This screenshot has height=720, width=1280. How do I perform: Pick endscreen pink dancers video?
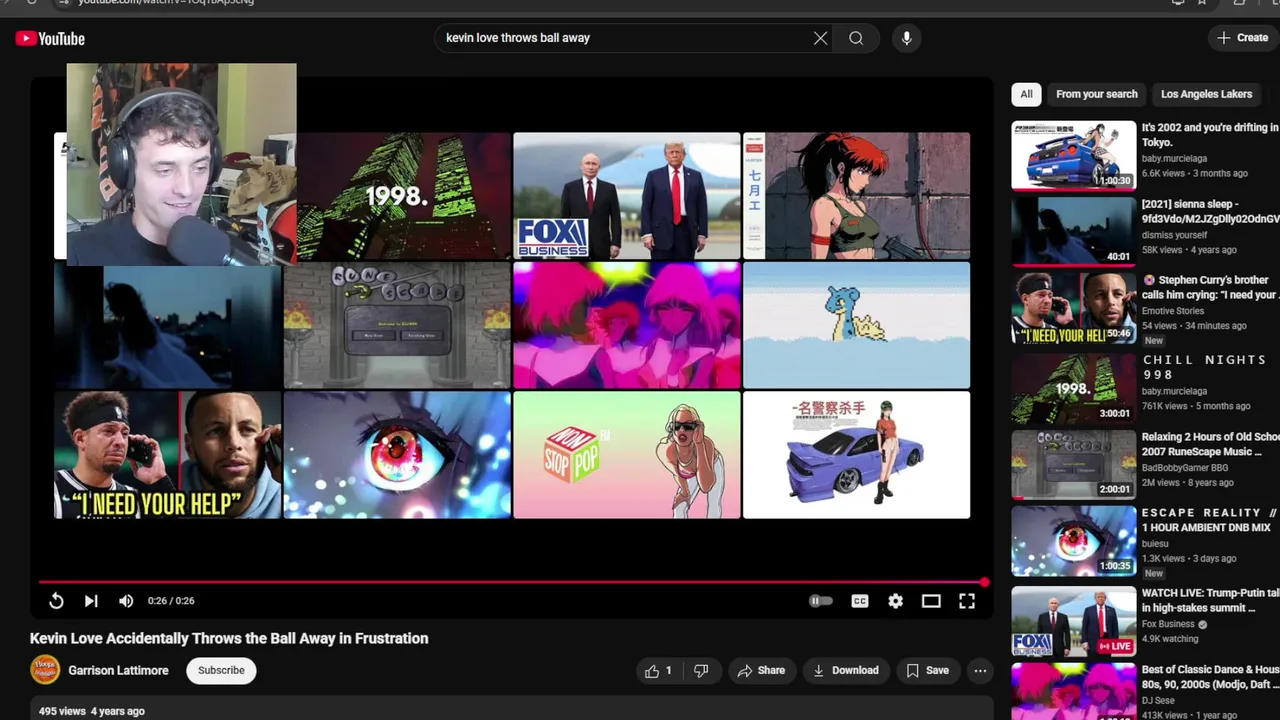tap(627, 325)
